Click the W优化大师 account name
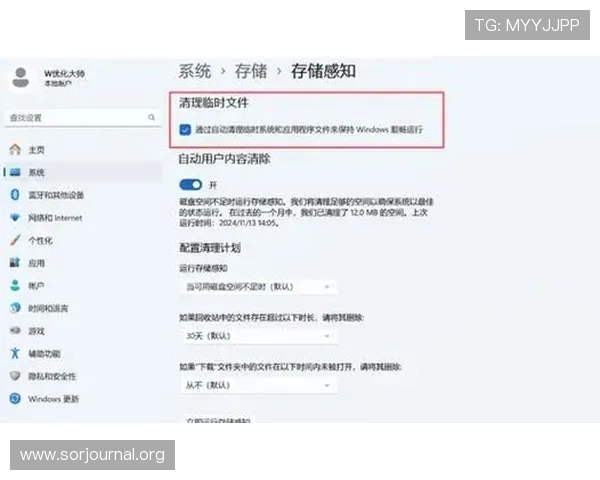 [64, 73]
